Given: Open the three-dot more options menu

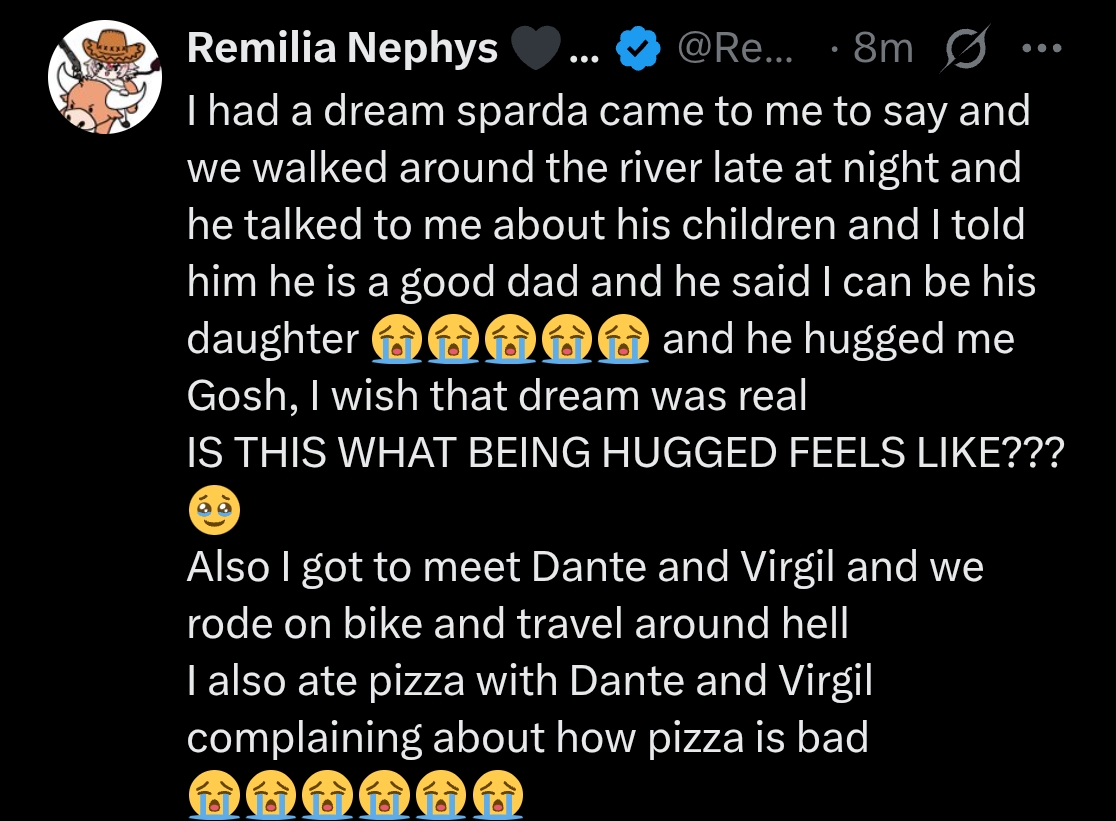Looking at the screenshot, I should (1041, 48).
